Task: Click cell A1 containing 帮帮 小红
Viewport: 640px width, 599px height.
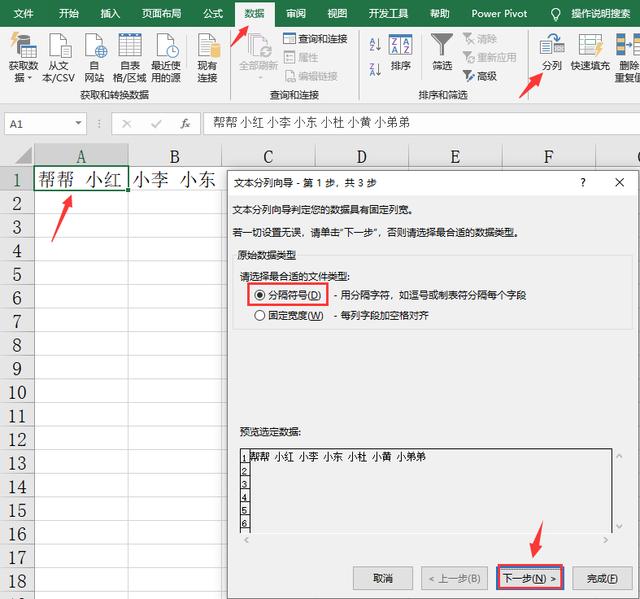Action: [x=81, y=179]
